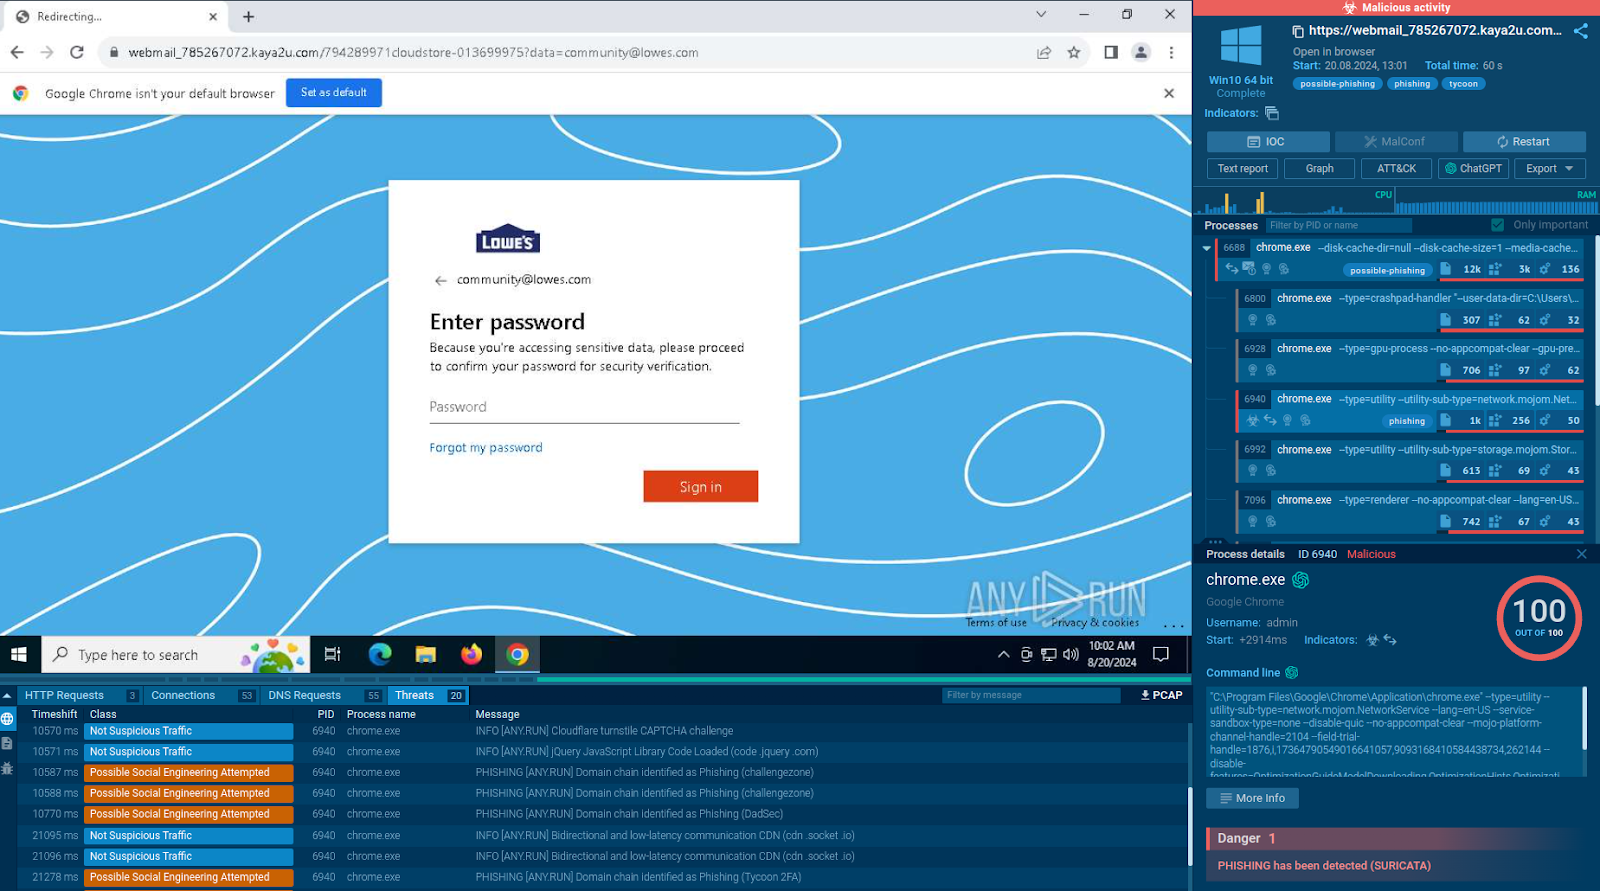Switch to the DNS Requests tab

coord(304,695)
